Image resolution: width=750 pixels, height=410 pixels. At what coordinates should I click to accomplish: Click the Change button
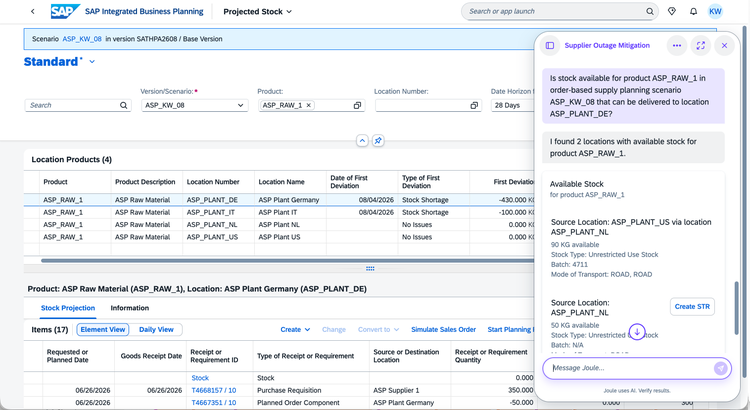tap(334, 330)
